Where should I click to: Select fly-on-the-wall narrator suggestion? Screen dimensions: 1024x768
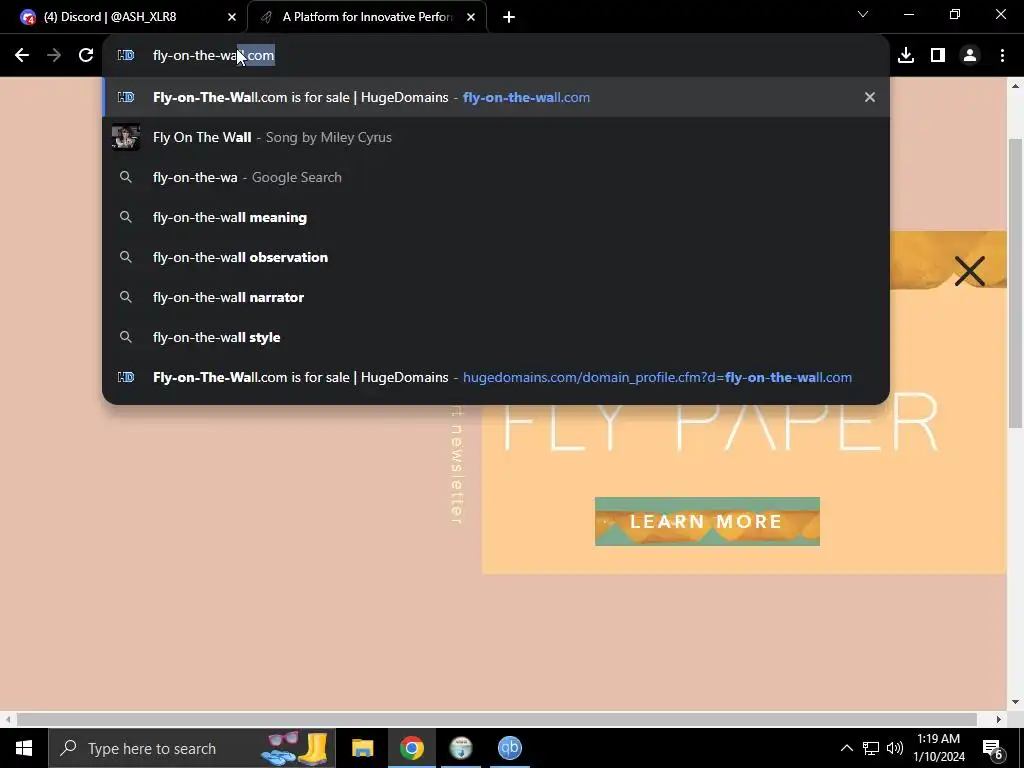tap(496, 297)
